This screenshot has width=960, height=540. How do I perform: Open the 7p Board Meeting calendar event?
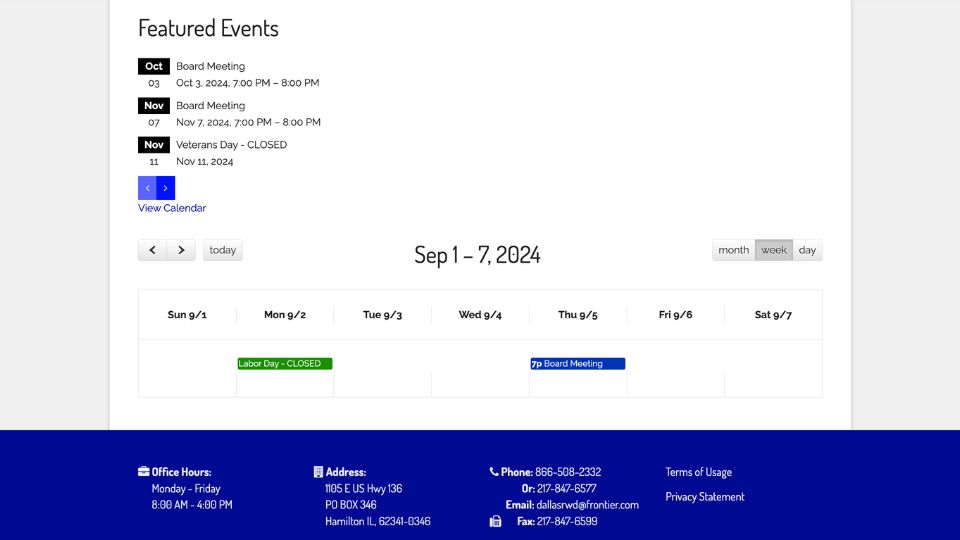(x=577, y=364)
